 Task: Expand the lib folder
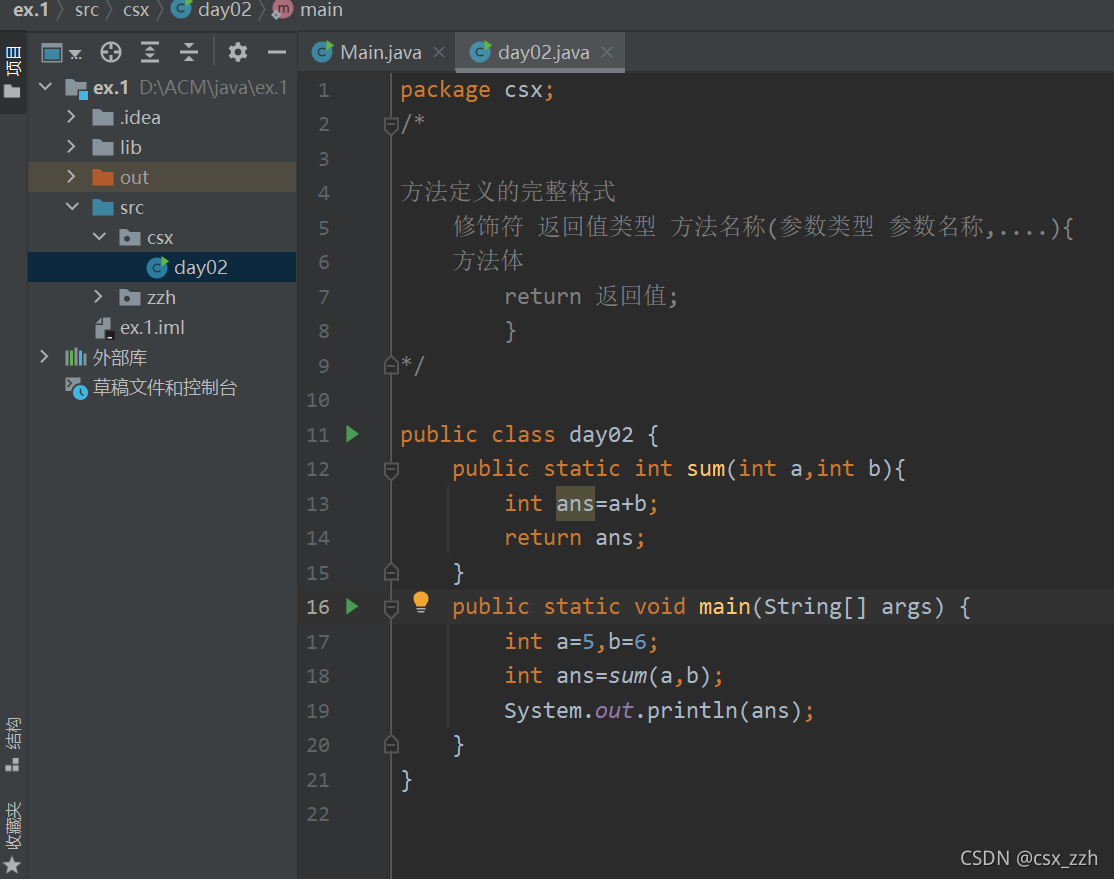coord(71,146)
